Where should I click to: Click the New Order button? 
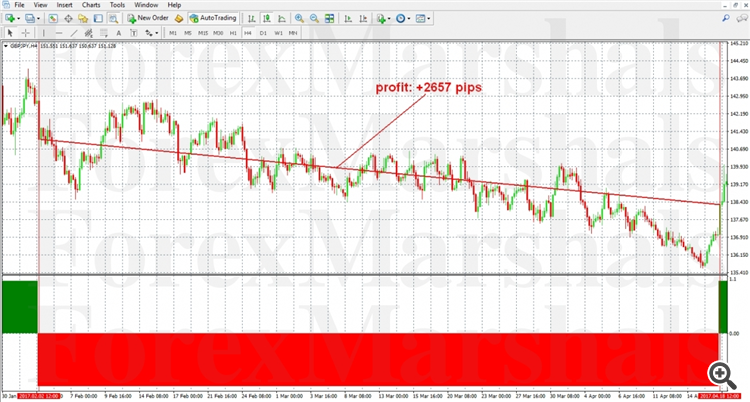click(x=148, y=18)
